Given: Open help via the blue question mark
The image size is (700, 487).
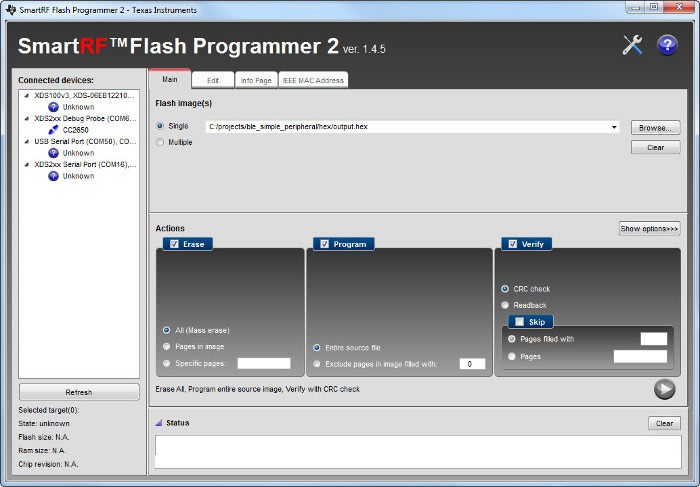Looking at the screenshot, I should (x=667, y=45).
